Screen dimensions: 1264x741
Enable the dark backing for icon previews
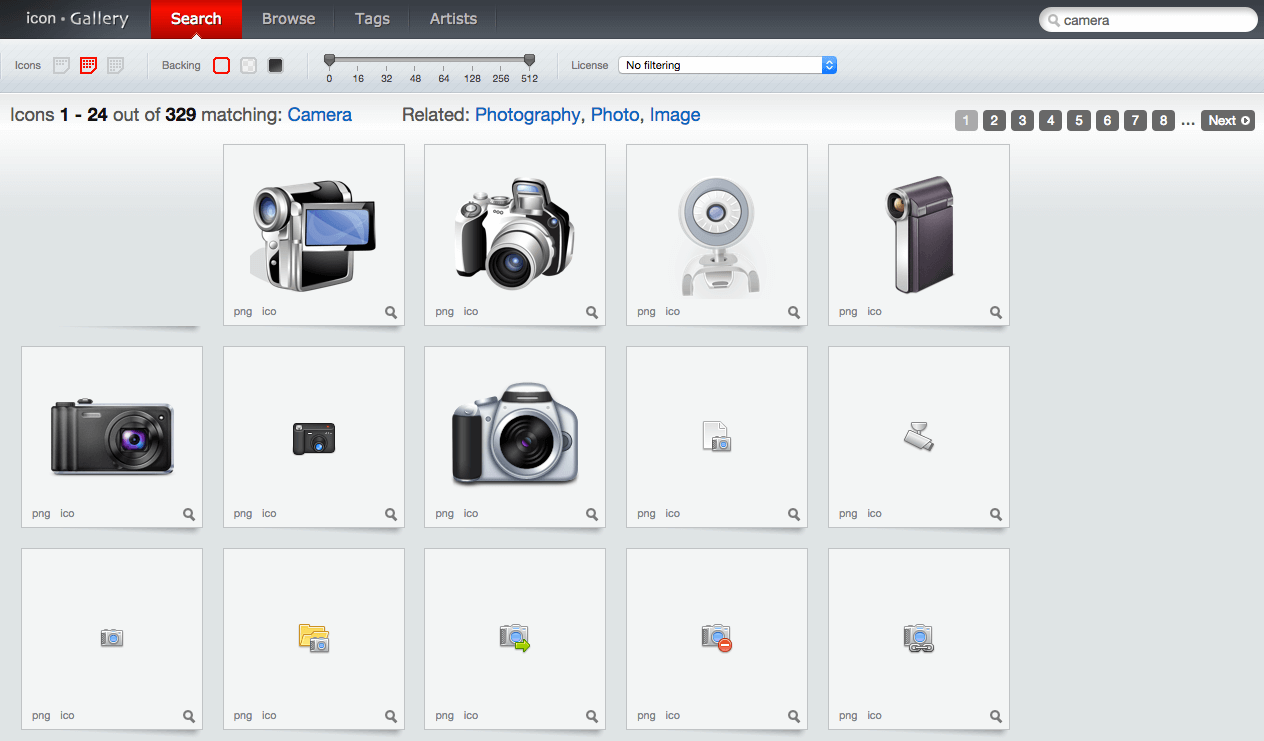click(275, 64)
